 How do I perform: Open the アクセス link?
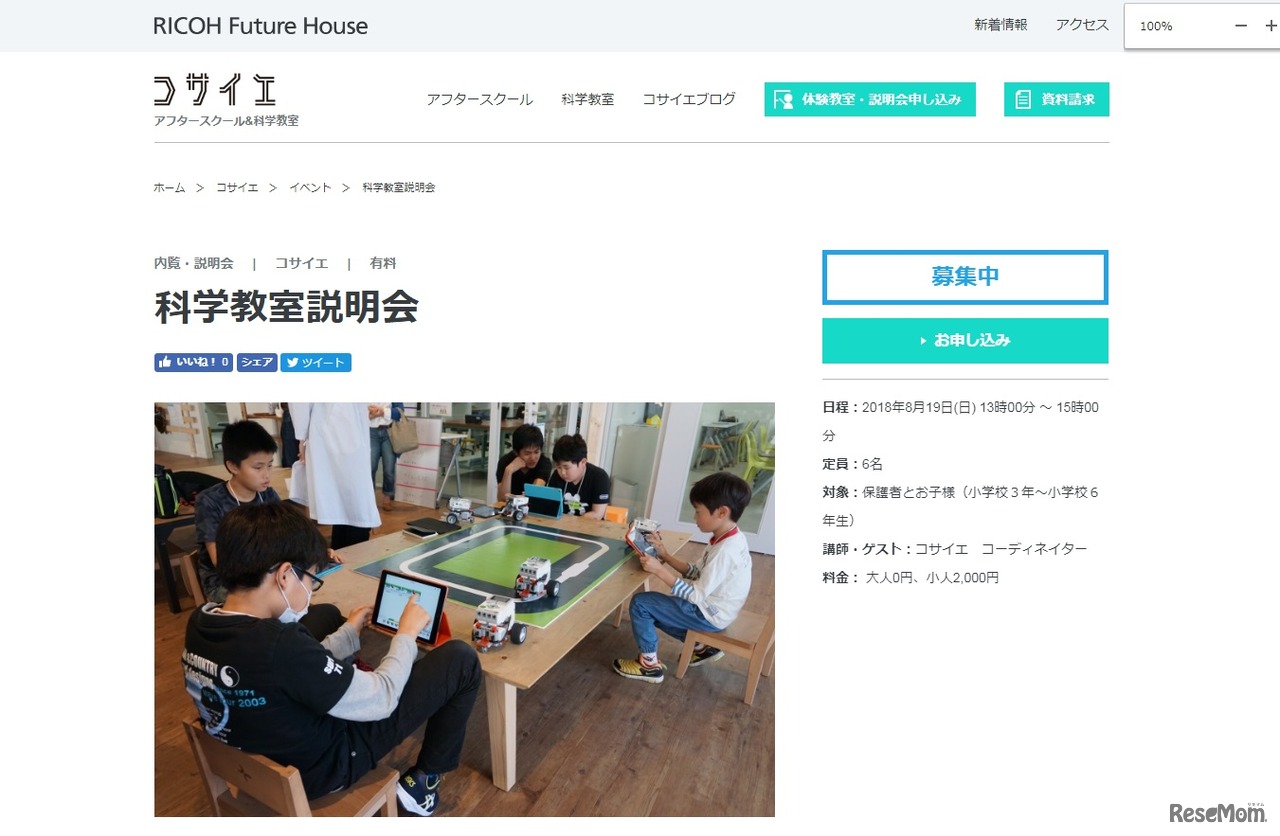pyautogui.click(x=1082, y=25)
